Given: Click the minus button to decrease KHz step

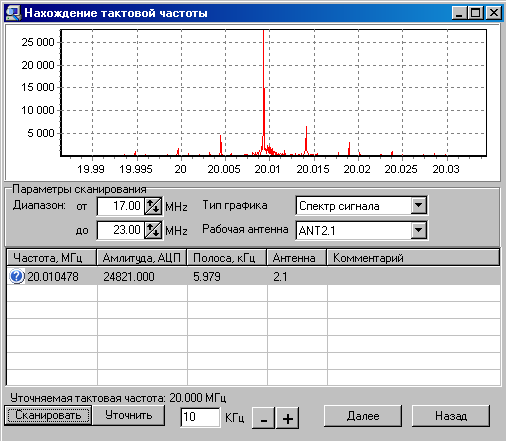Looking at the screenshot, I should pyautogui.click(x=263, y=417).
